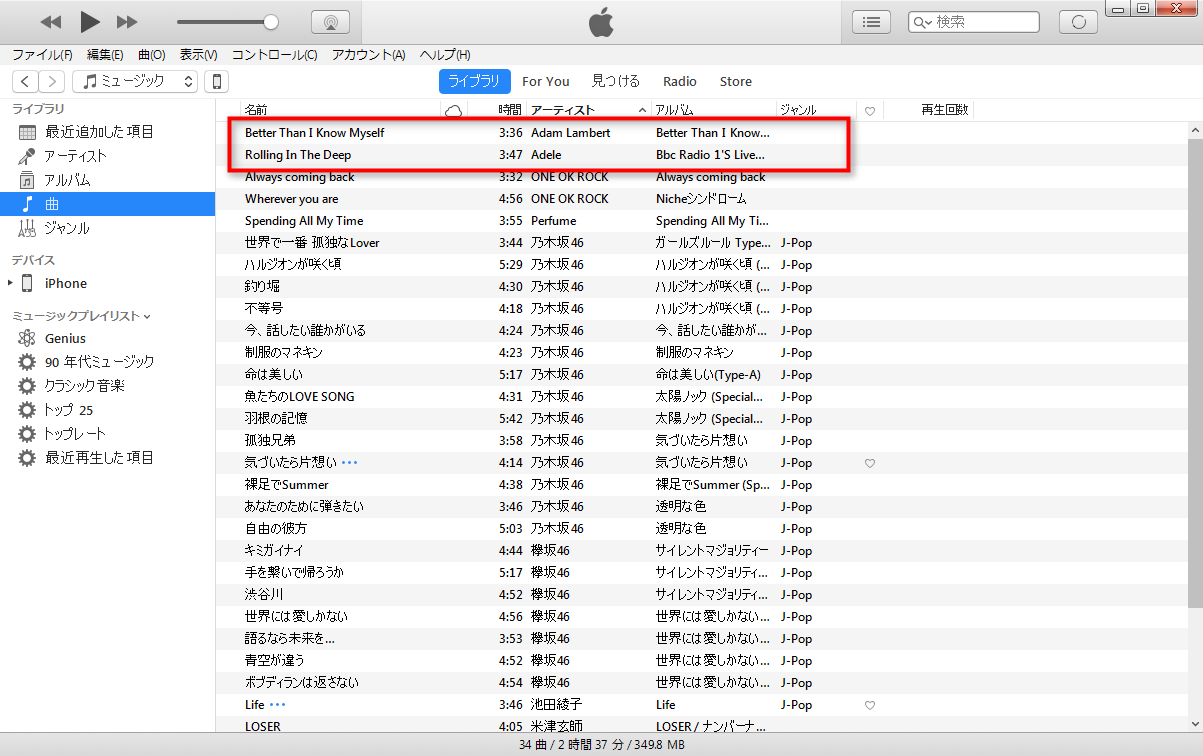Open the コントロール(C) menu
The image size is (1203, 756).
click(275, 55)
